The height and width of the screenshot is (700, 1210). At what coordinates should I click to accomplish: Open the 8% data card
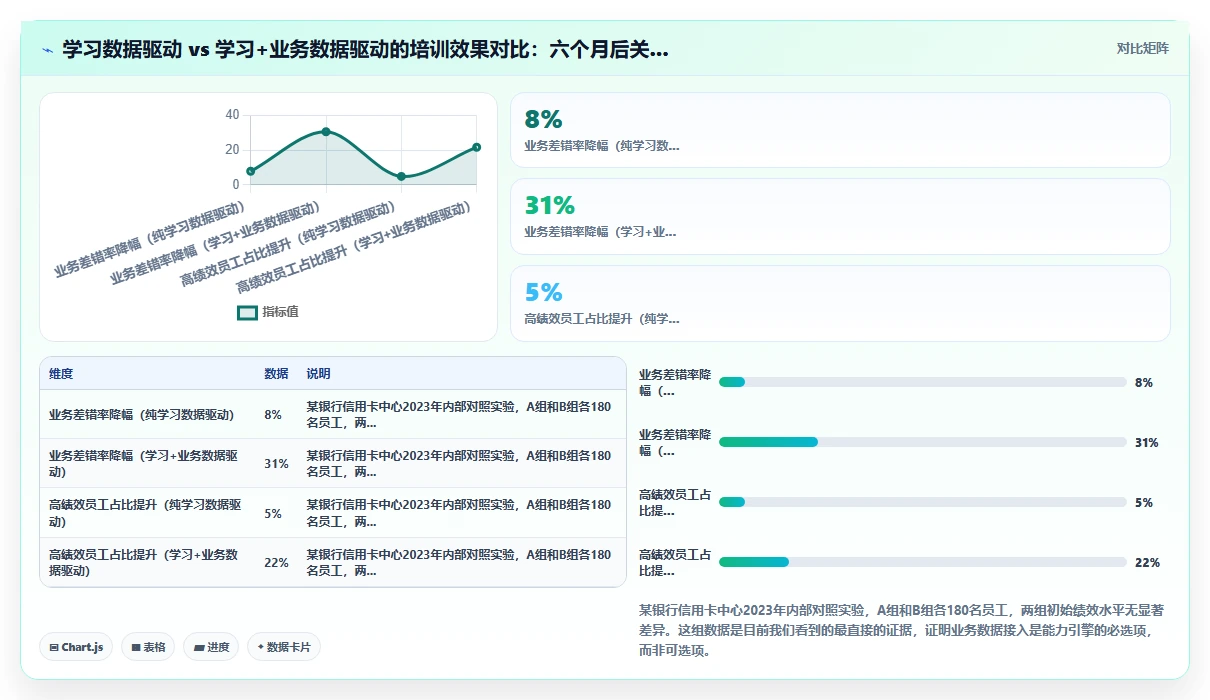840,130
